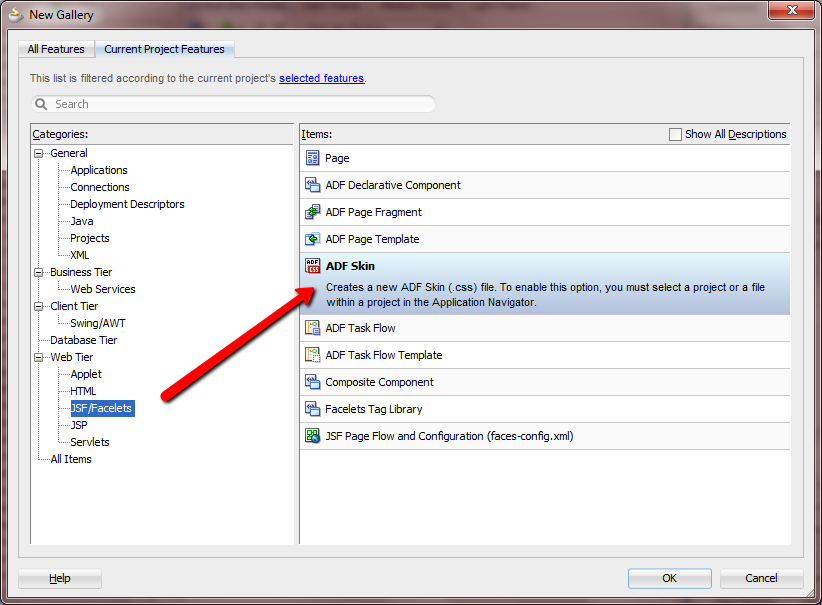Pick Composite Component item text

[380, 382]
